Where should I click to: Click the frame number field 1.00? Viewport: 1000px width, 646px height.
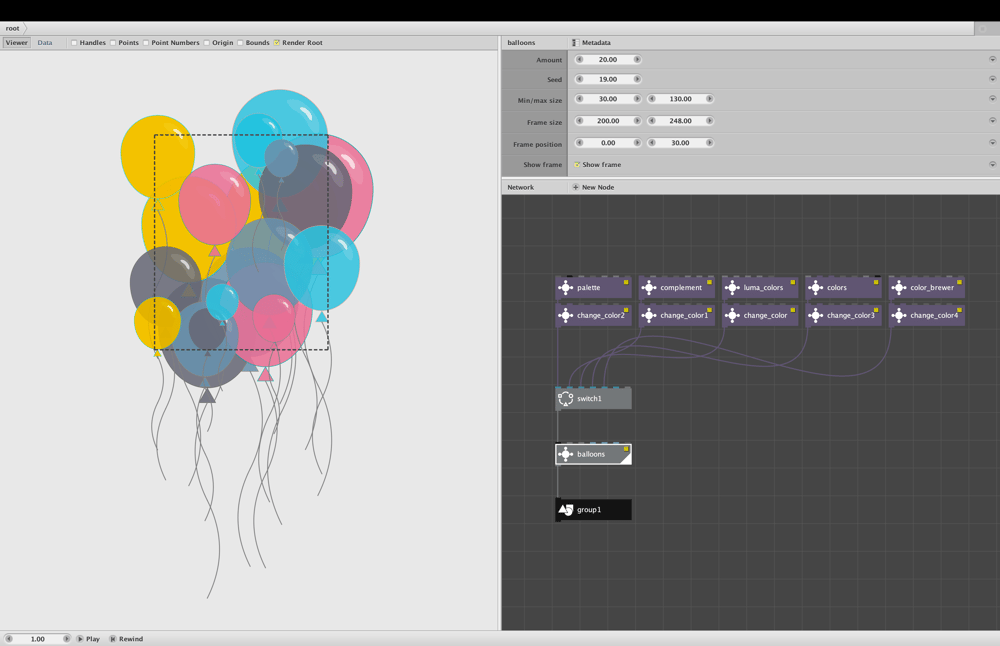[x=38, y=638]
